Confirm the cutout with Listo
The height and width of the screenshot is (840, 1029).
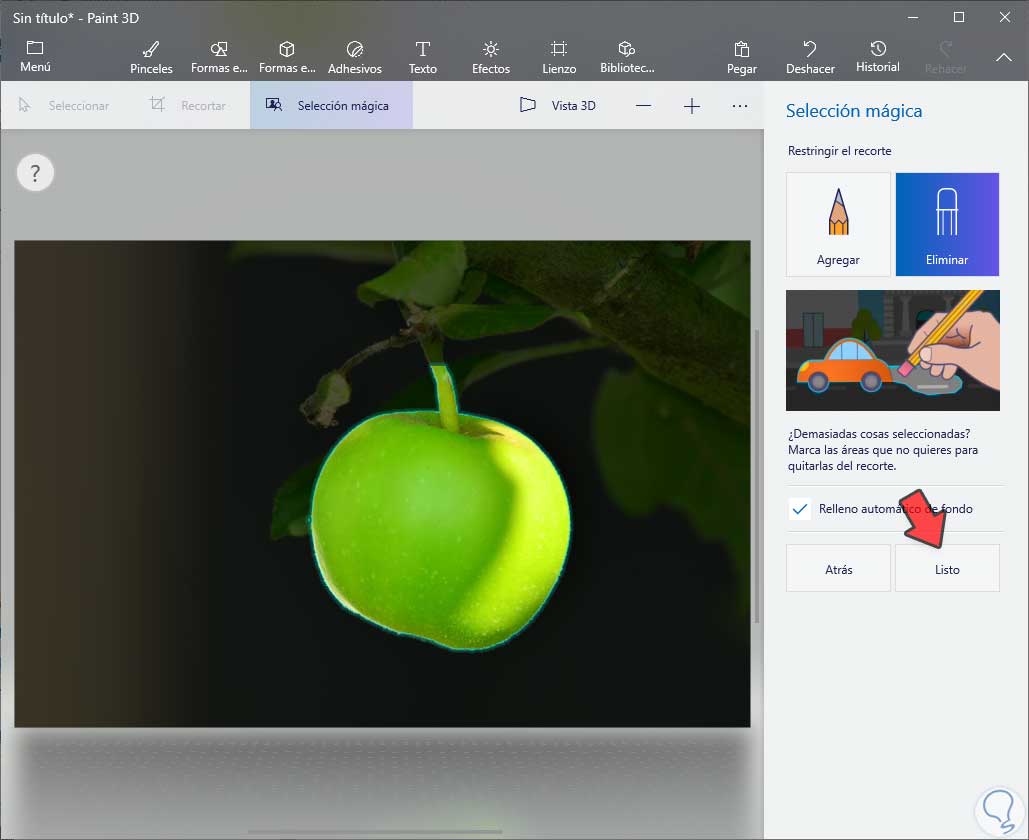coord(947,568)
